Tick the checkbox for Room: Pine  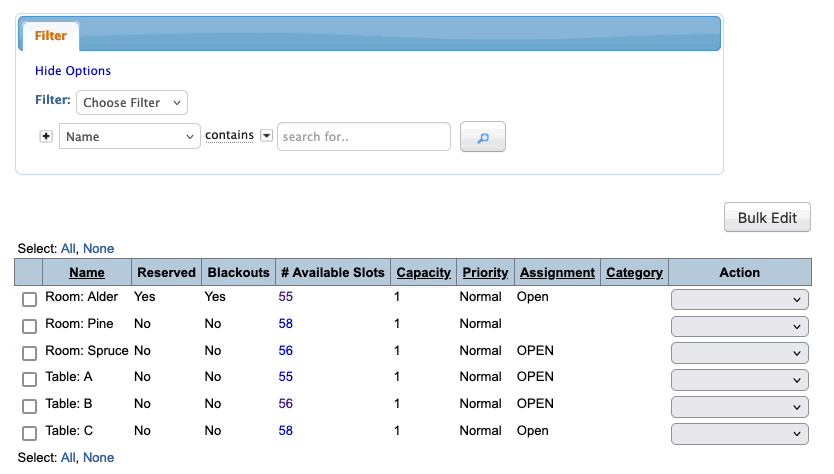pyautogui.click(x=29, y=326)
